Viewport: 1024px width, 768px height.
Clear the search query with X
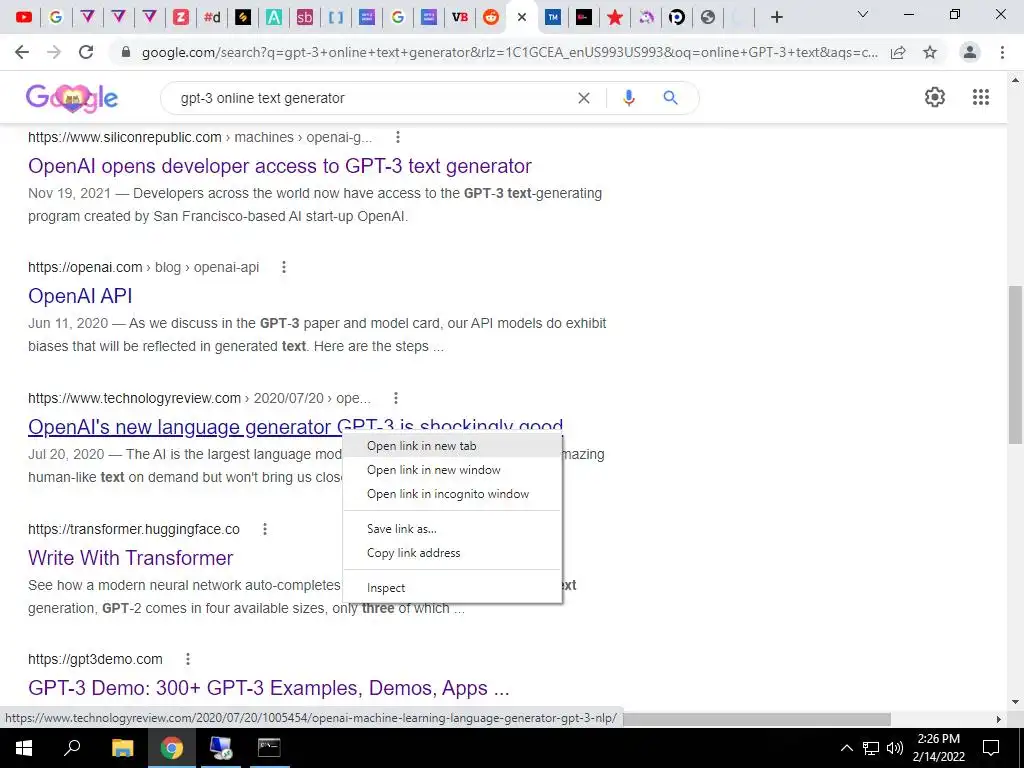pos(584,98)
